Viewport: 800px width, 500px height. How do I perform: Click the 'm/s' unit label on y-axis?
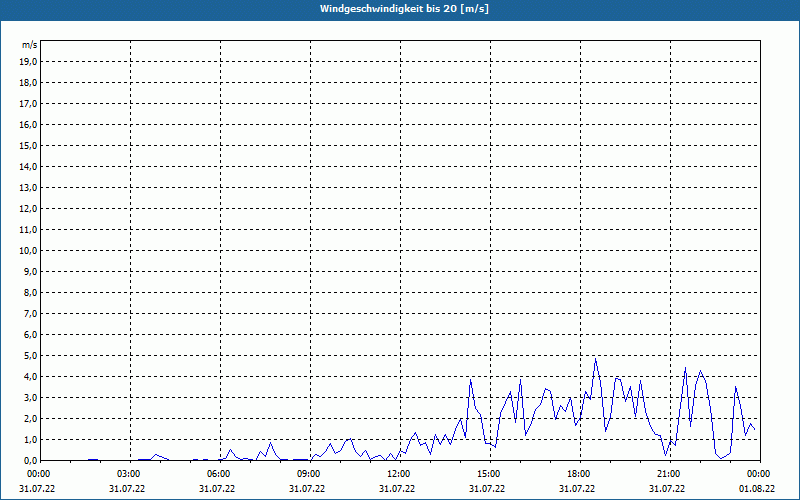[30, 45]
